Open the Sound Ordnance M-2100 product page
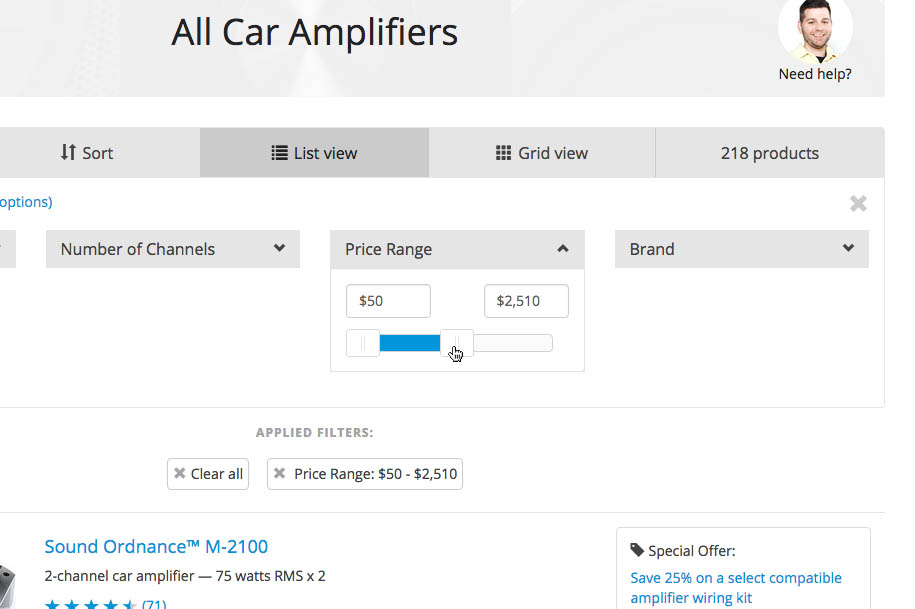 coord(156,547)
